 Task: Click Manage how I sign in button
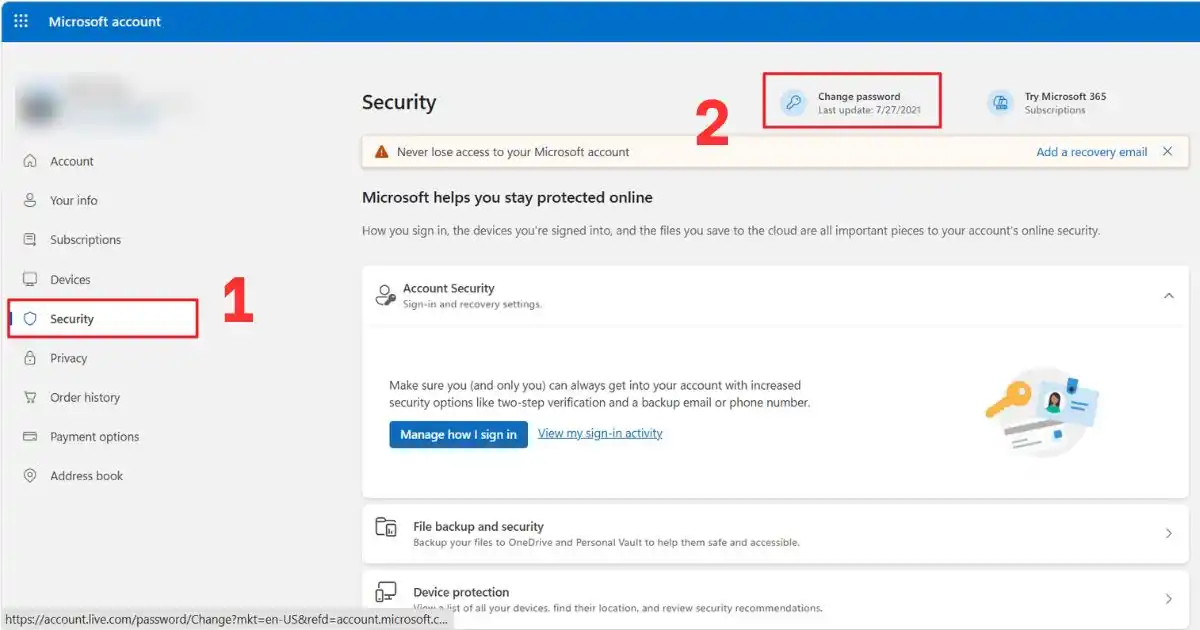[458, 434]
